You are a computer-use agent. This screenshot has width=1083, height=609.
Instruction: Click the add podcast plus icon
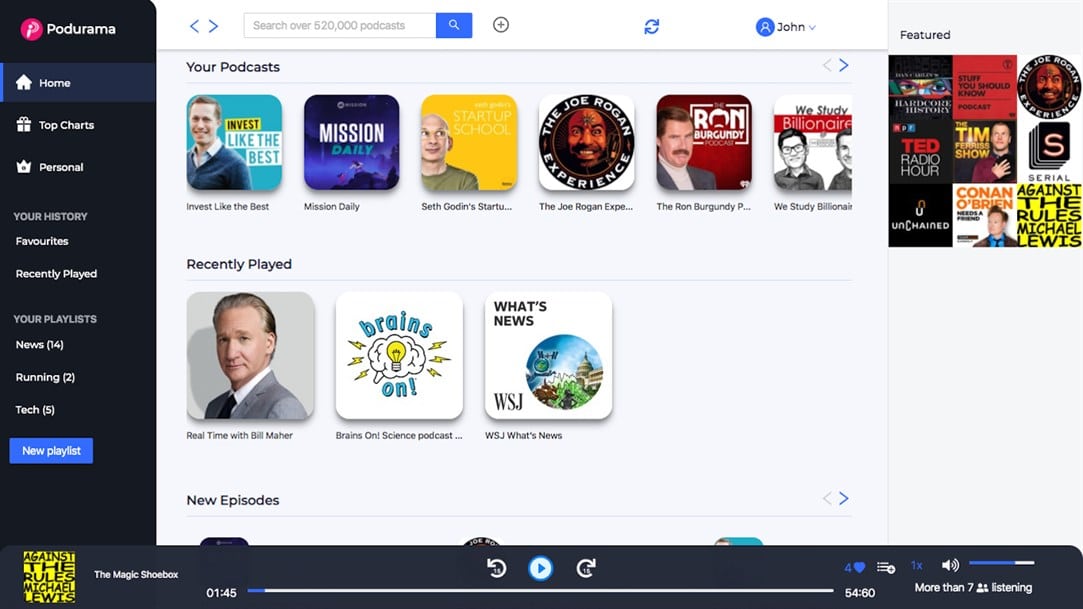click(500, 24)
